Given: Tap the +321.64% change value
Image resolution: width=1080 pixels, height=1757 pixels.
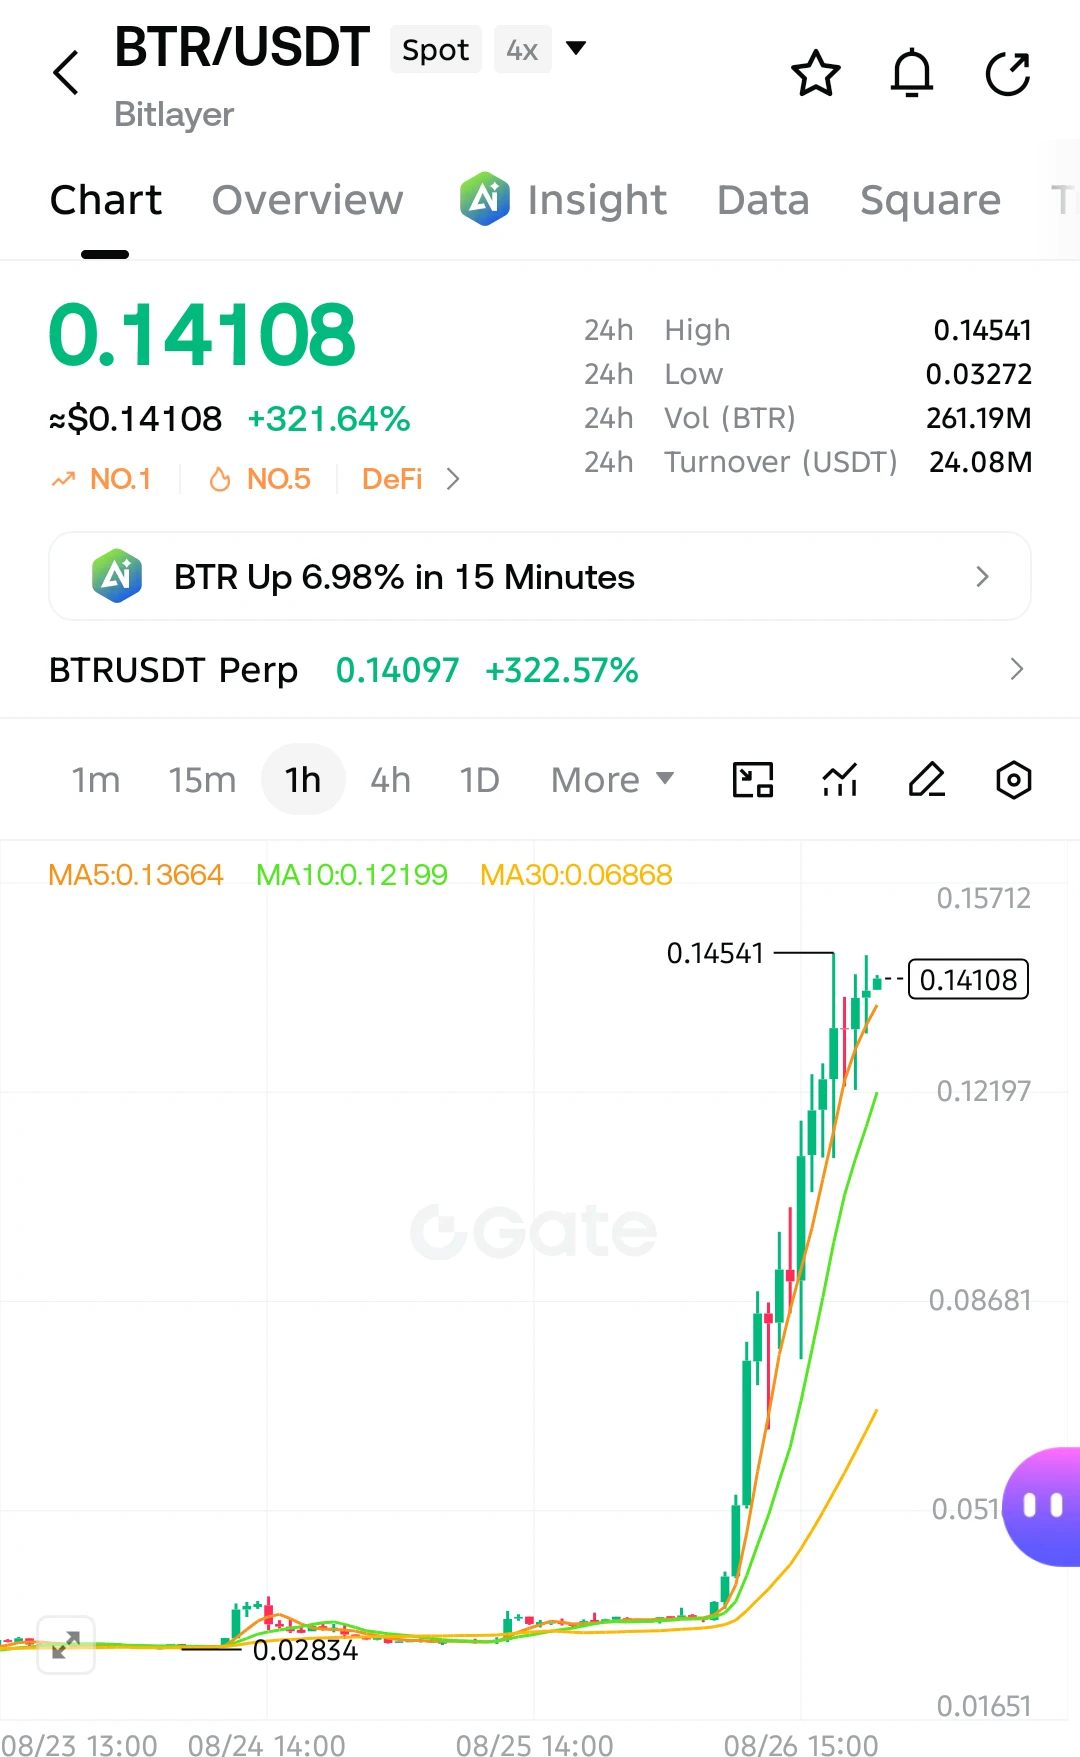Looking at the screenshot, I should [x=329, y=419].
